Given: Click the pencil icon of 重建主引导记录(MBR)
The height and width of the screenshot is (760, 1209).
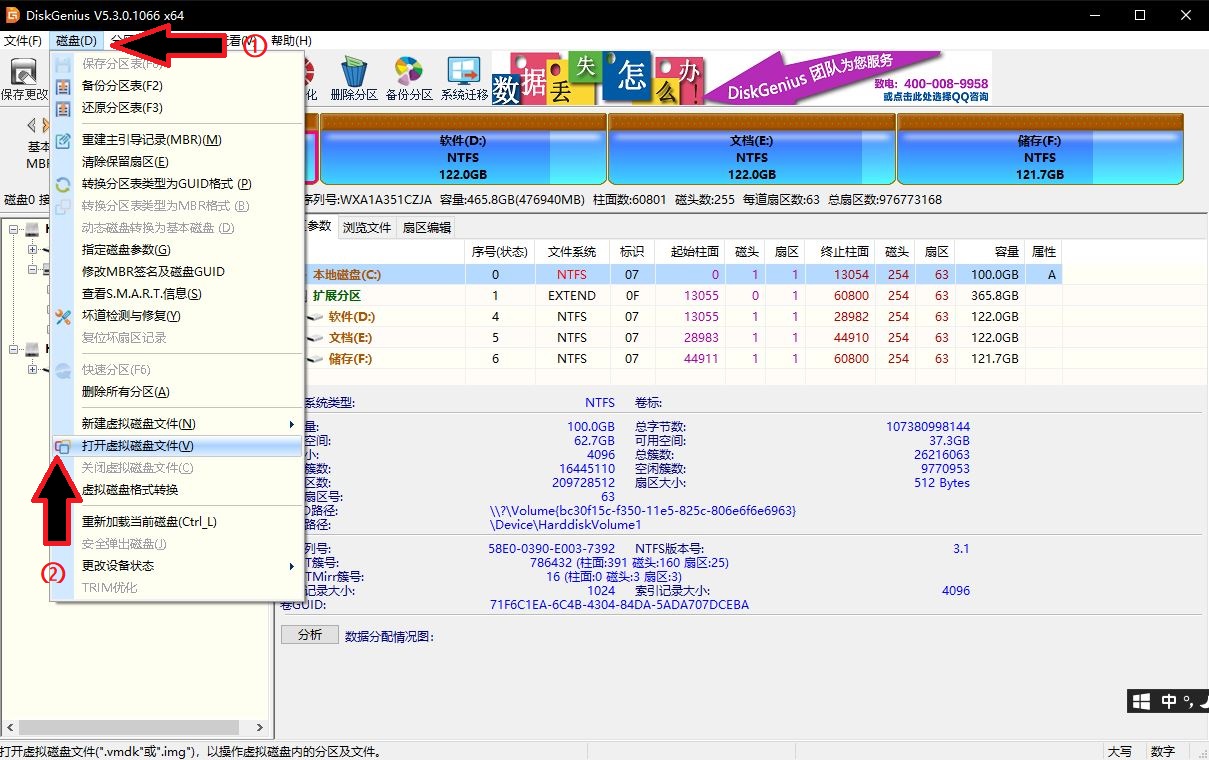Looking at the screenshot, I should (63, 140).
